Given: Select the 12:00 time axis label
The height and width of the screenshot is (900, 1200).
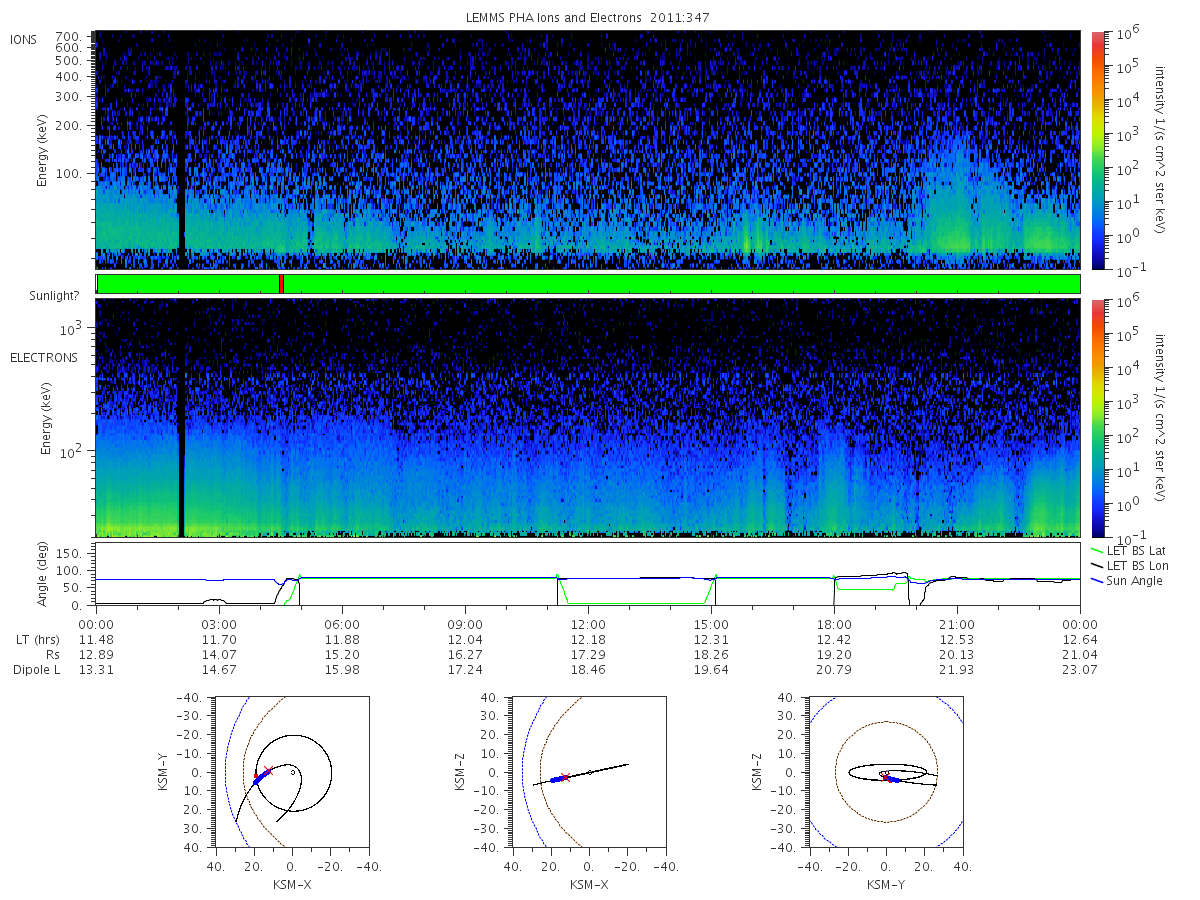Looking at the screenshot, I should coord(588,623).
